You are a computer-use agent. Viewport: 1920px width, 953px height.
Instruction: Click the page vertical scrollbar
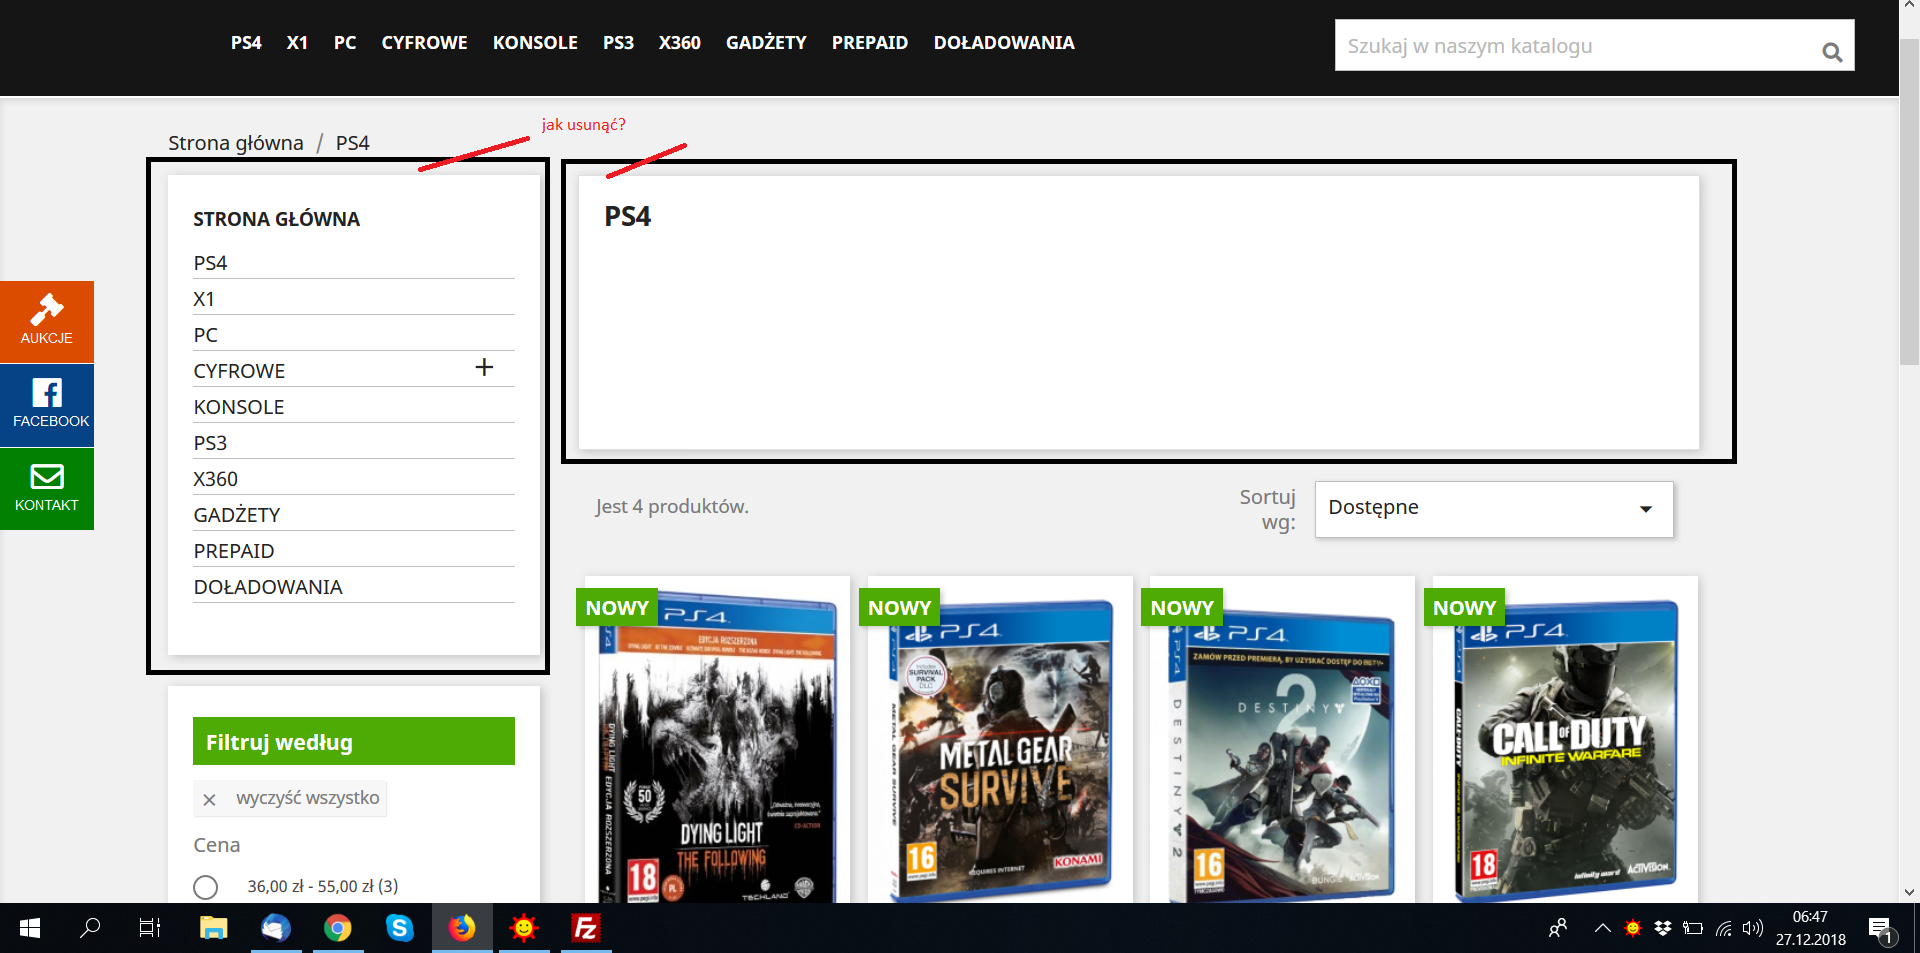(x=1909, y=200)
